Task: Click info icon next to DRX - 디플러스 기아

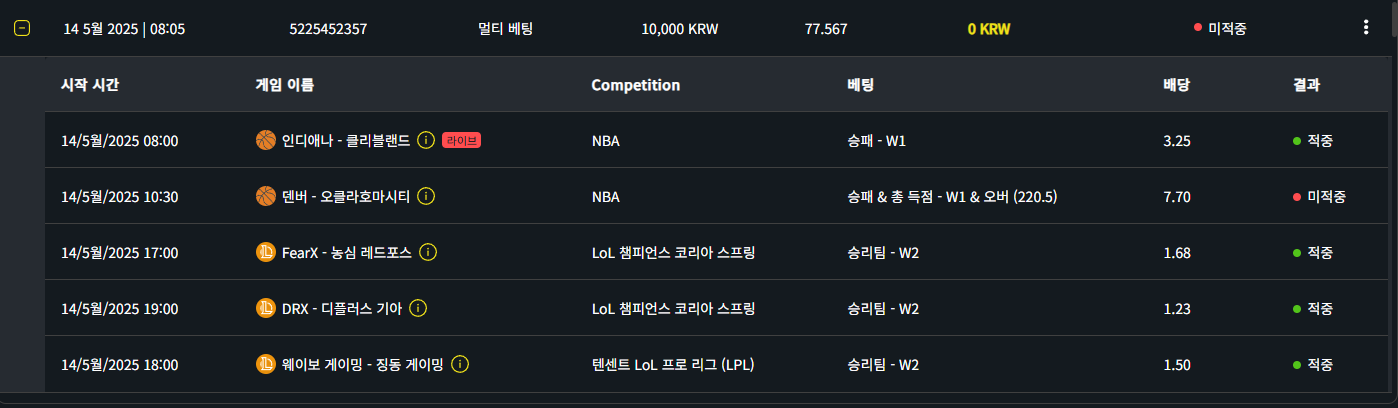Action: pyautogui.click(x=418, y=308)
